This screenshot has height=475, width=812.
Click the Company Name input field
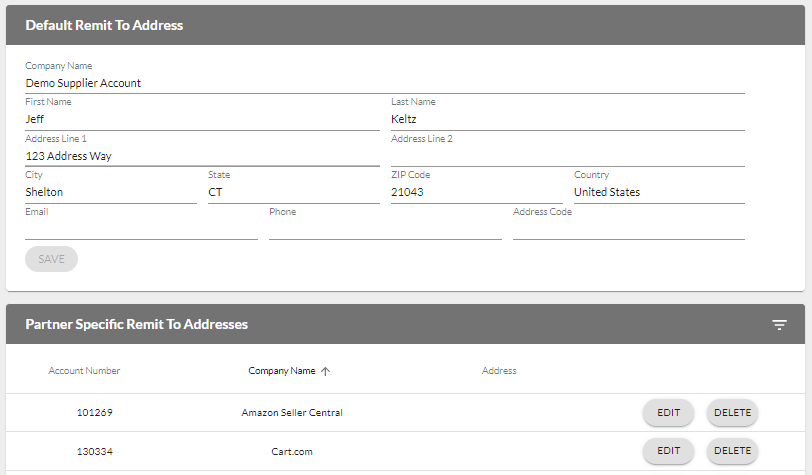384,83
